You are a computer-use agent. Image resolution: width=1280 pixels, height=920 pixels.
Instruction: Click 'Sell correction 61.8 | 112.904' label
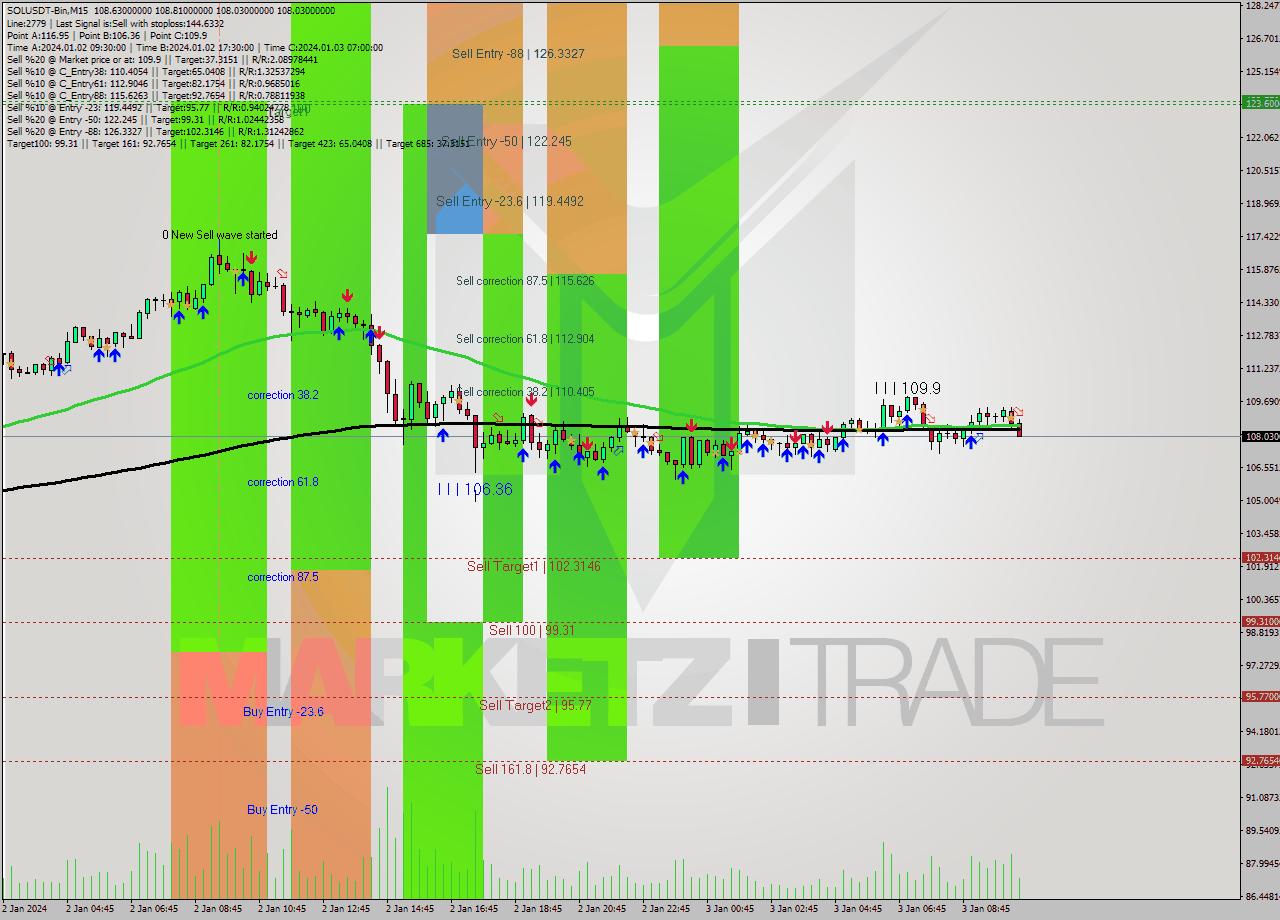click(525, 339)
